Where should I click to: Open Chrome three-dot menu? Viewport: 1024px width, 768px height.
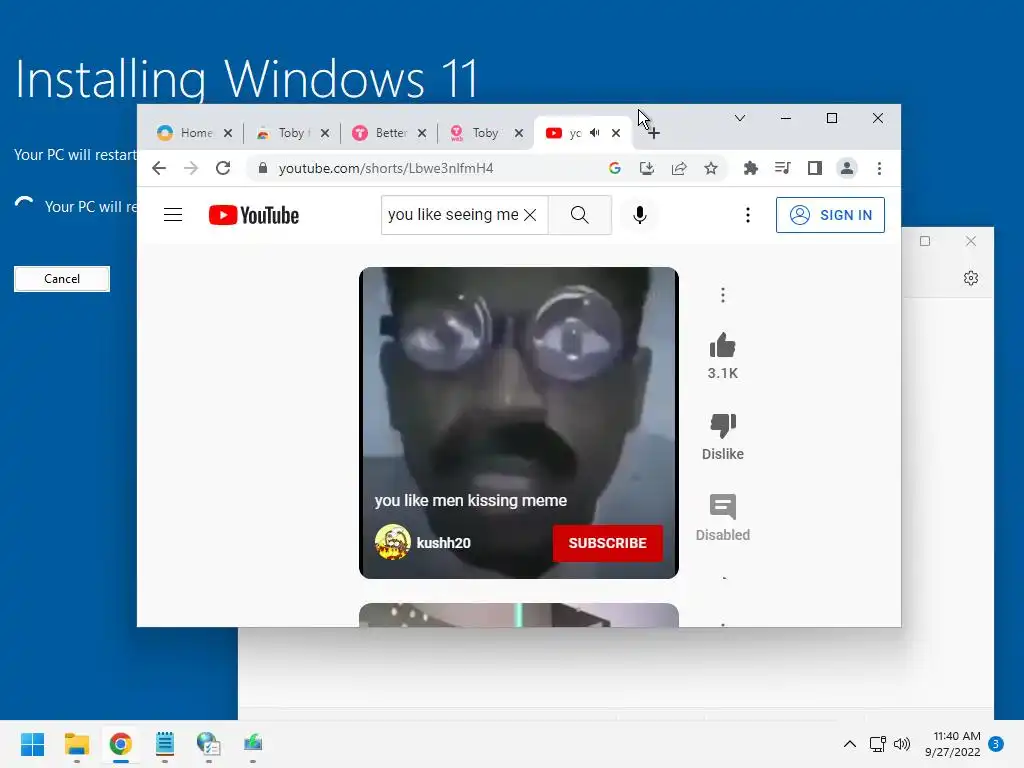(879, 168)
